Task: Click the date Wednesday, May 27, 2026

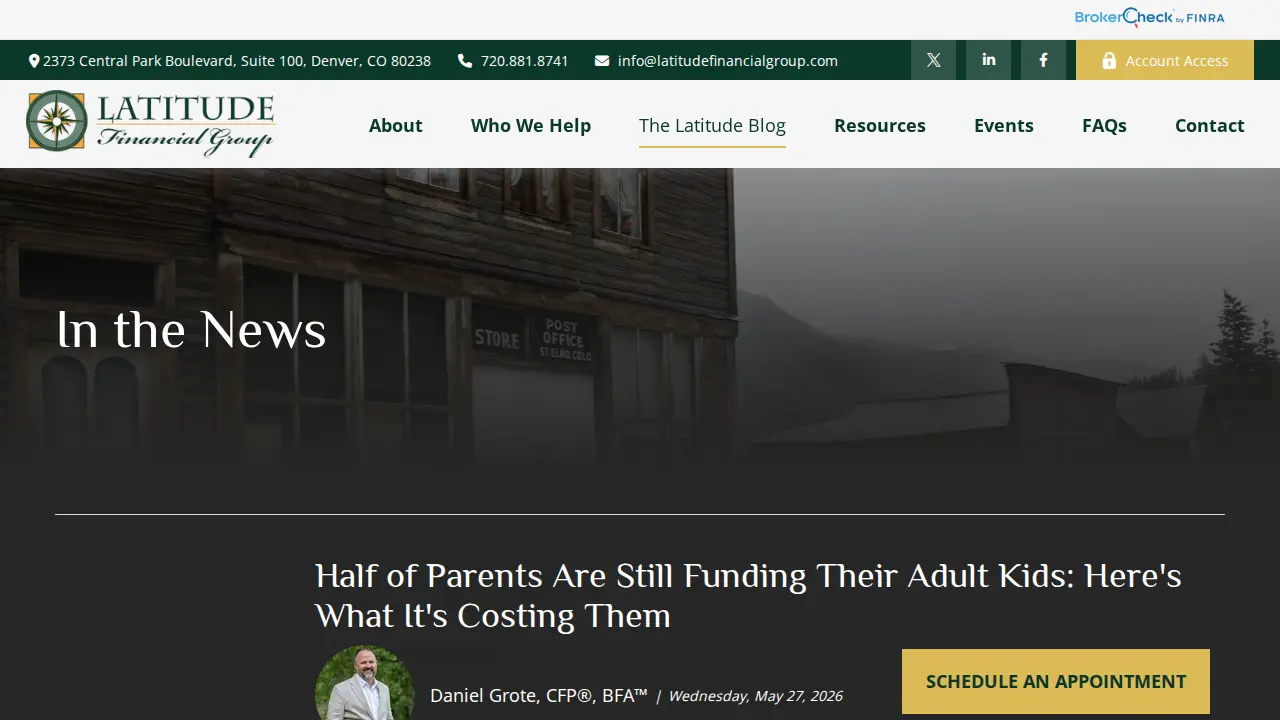Action: click(x=755, y=696)
